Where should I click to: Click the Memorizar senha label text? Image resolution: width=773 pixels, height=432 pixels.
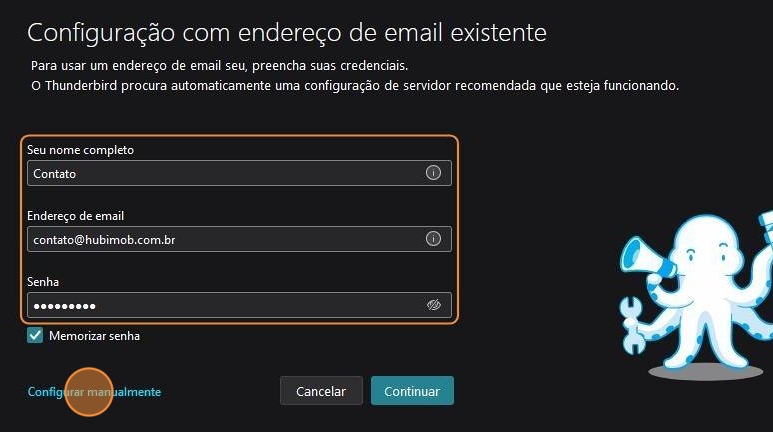pyautogui.click(x=94, y=336)
